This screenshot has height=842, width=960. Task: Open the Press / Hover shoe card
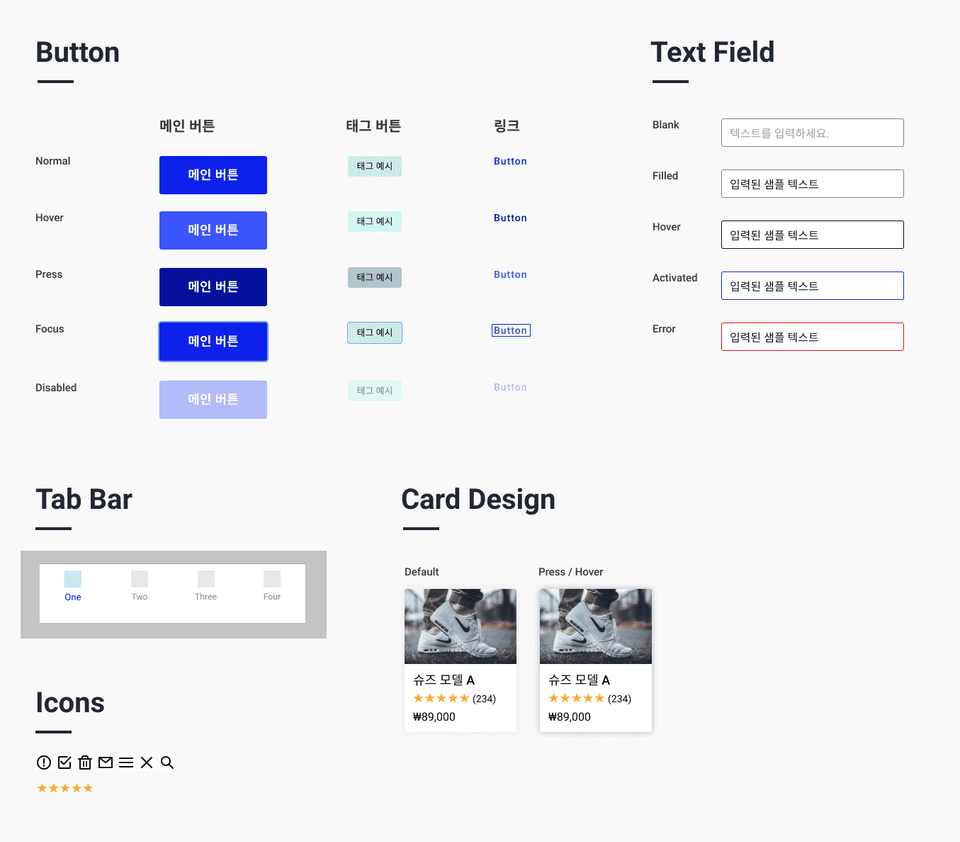click(x=596, y=660)
